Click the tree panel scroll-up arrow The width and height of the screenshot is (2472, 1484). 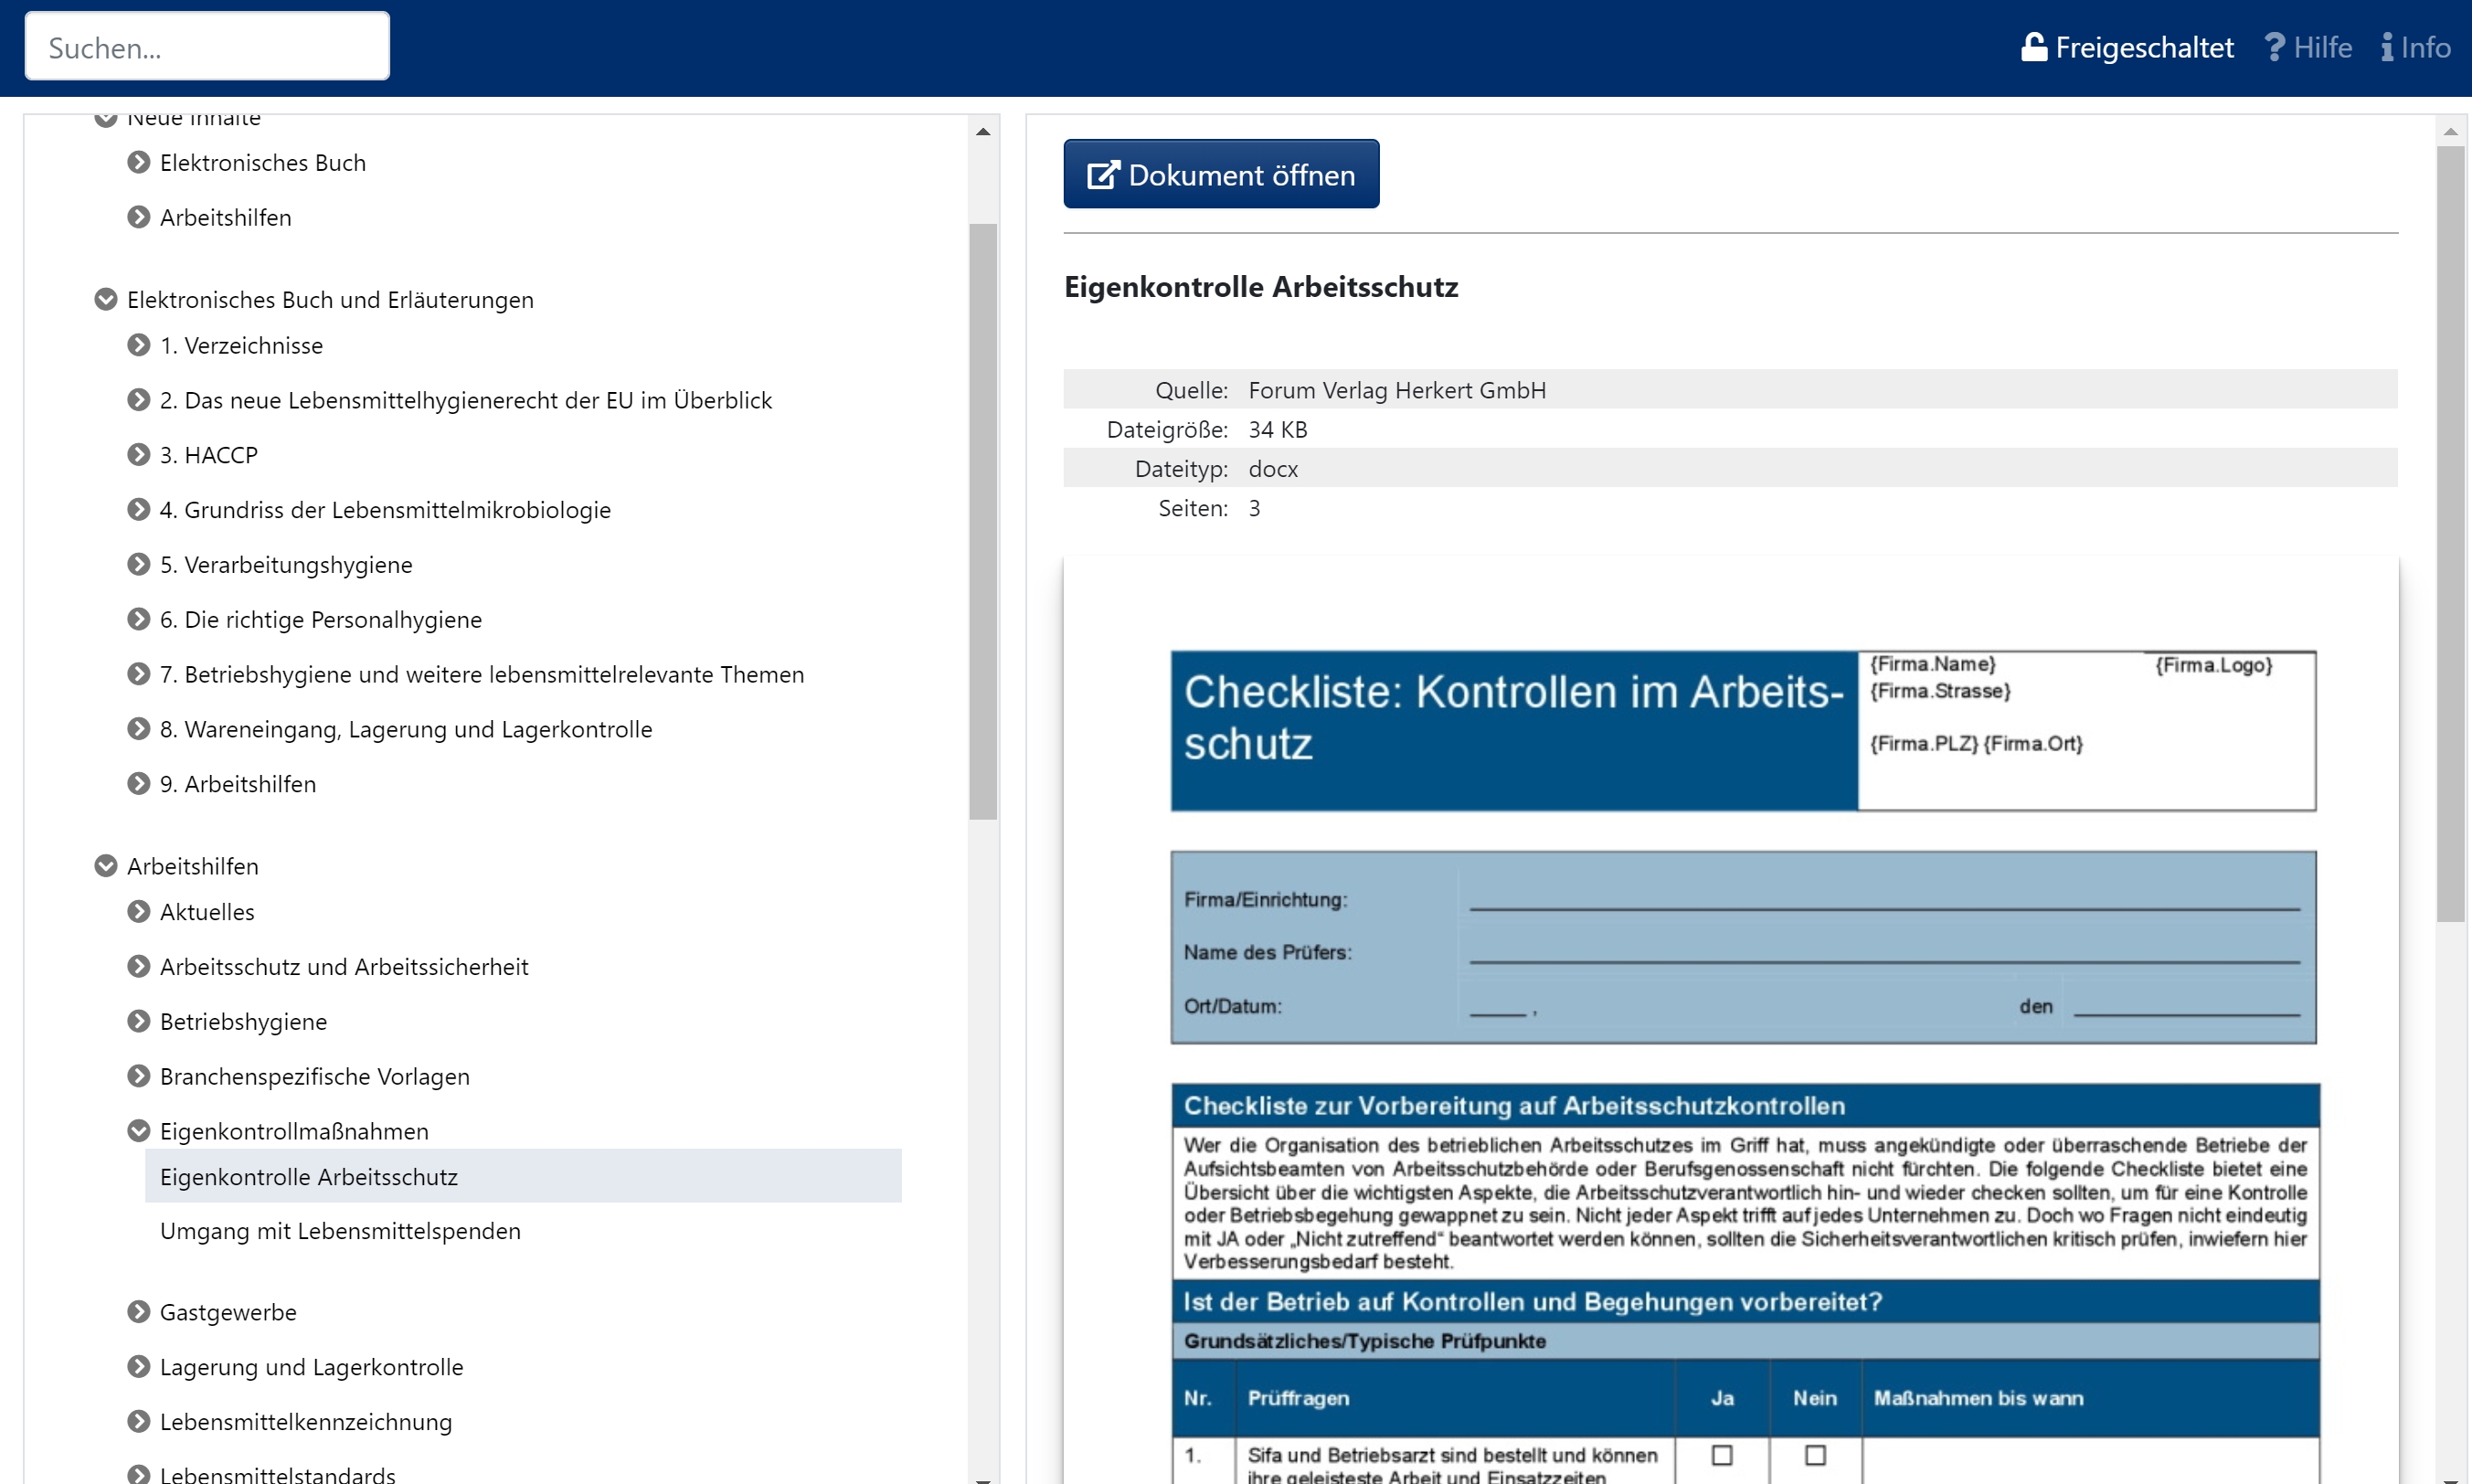point(983,131)
